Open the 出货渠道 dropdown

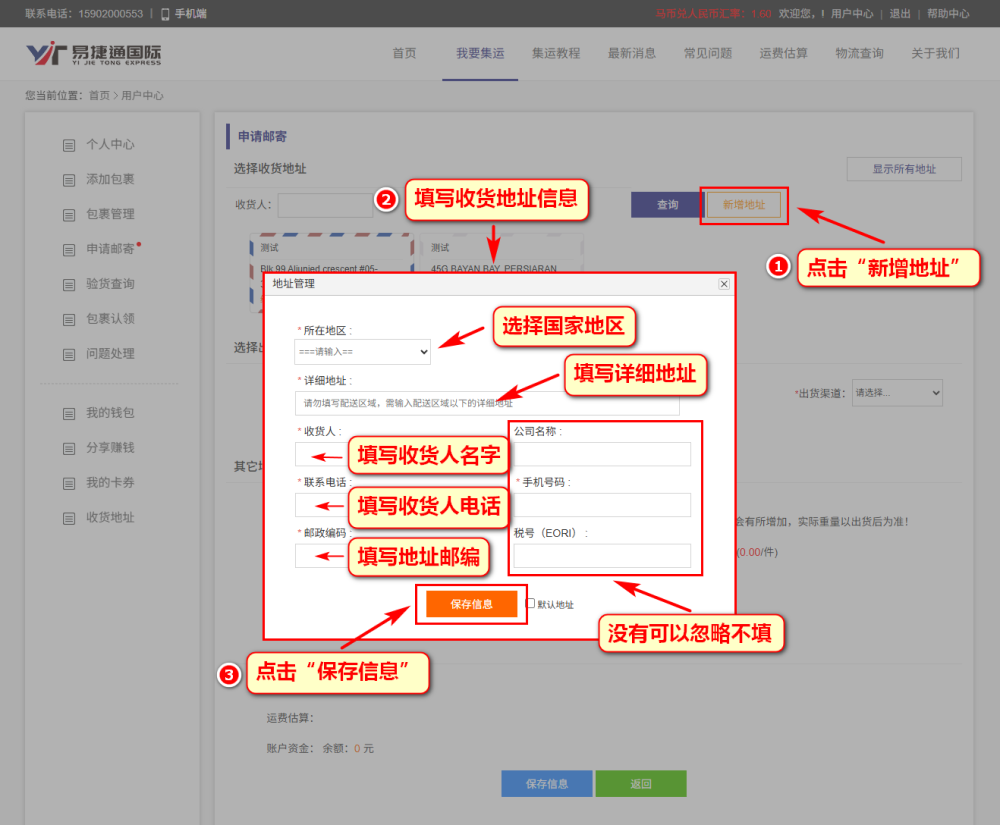897,393
